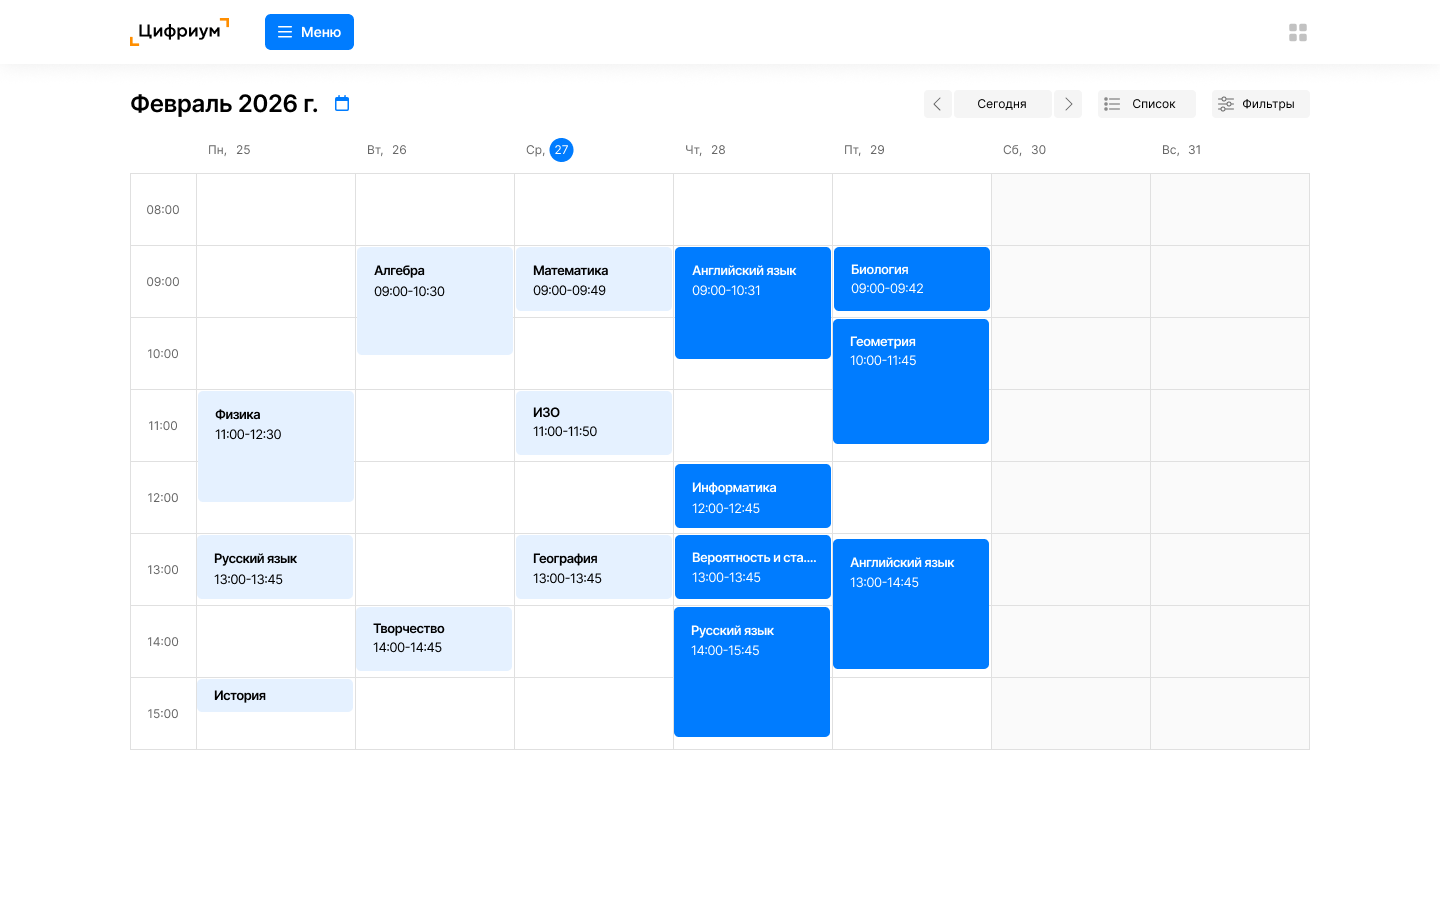Open Вероятность и статистика lesson
Screen dimensions: 1440x900
pyautogui.click(x=752, y=567)
